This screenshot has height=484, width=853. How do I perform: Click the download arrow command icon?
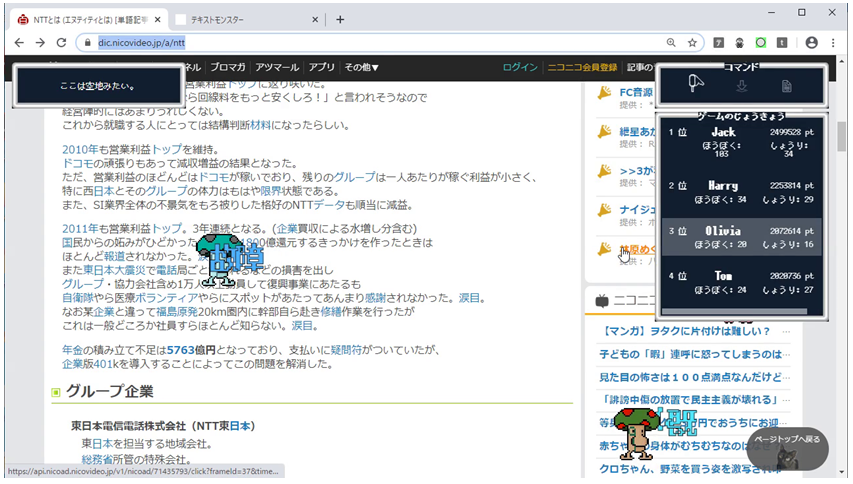click(x=741, y=86)
